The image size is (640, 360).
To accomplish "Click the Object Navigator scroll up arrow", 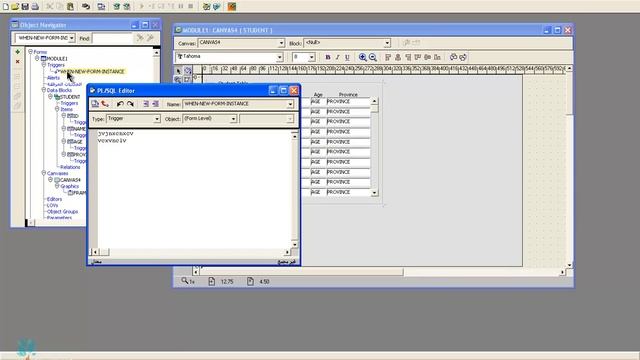I will [156, 53].
